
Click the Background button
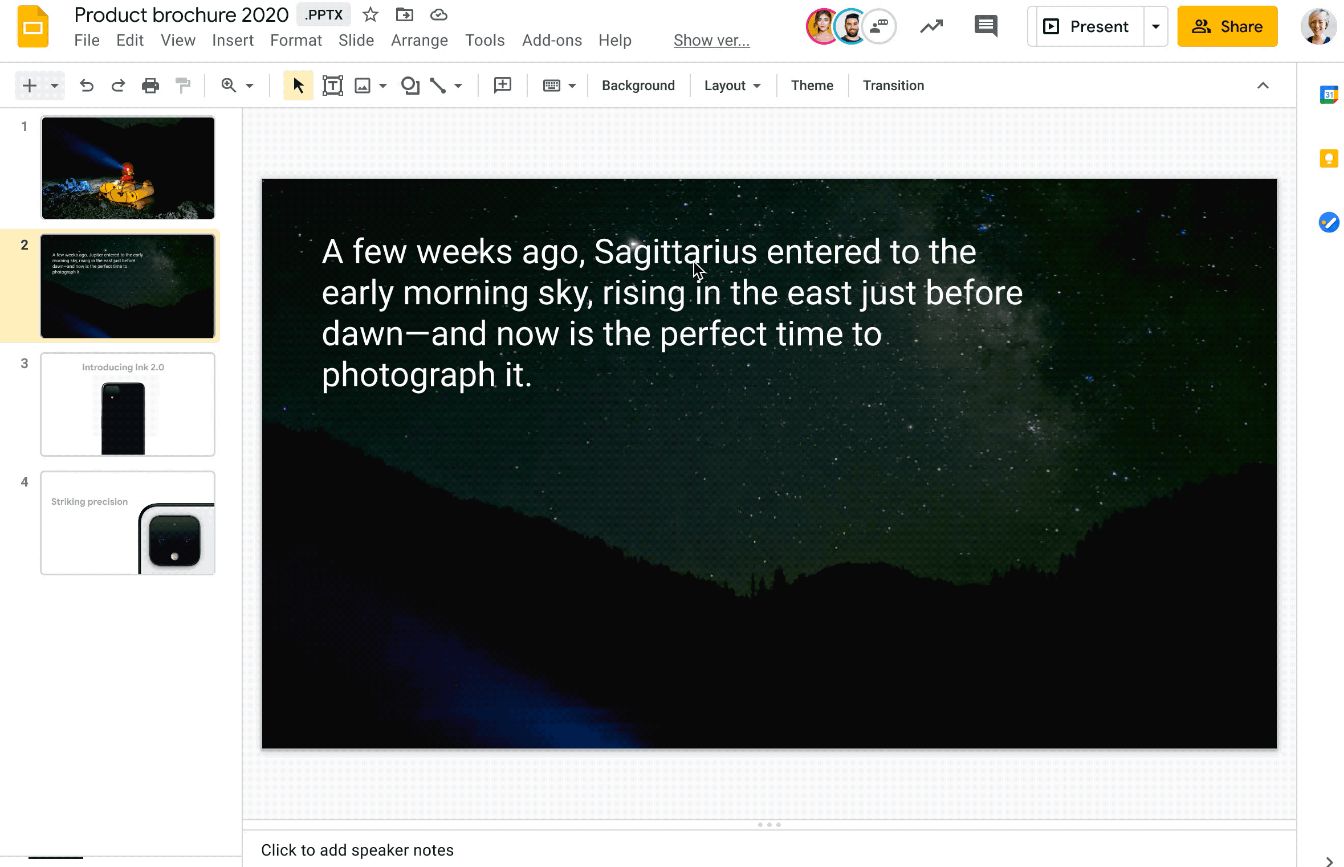(638, 86)
